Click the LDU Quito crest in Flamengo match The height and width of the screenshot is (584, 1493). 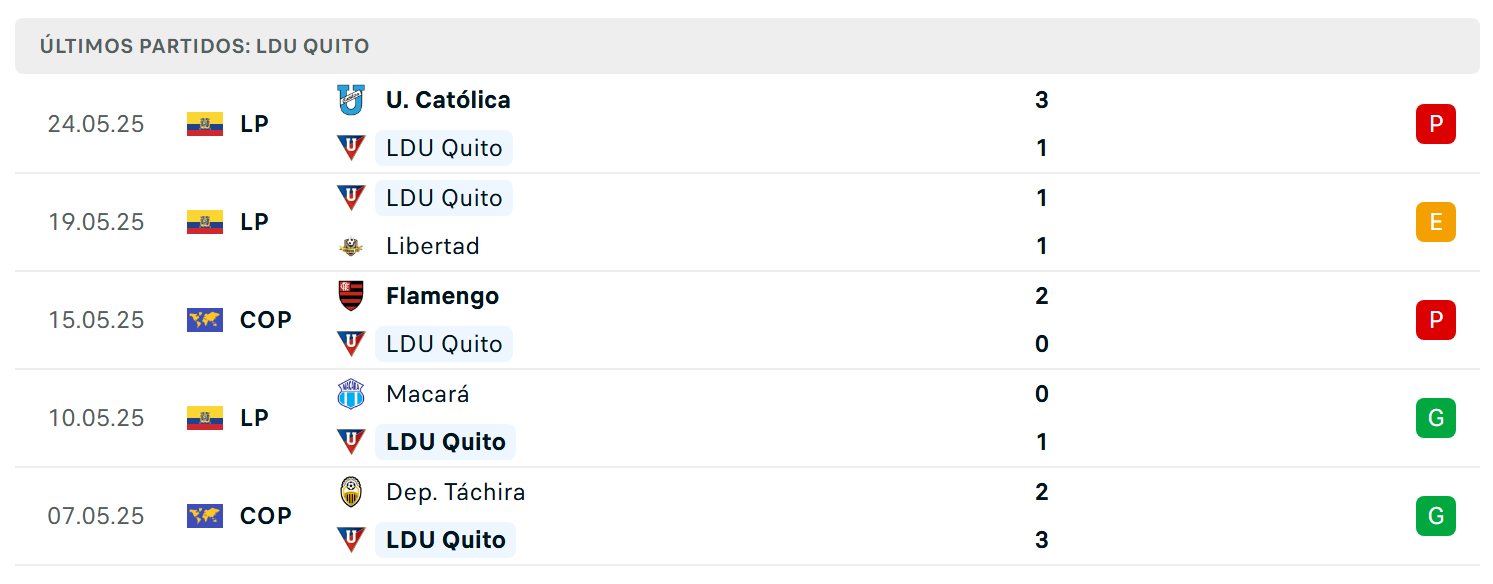351,344
